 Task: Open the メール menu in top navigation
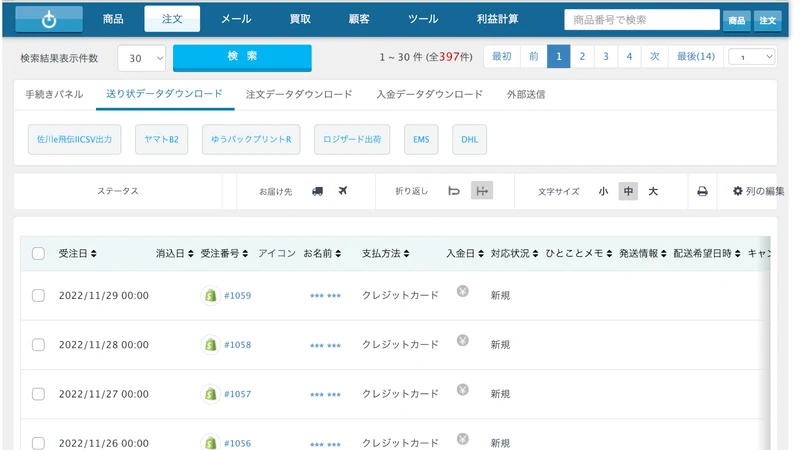click(x=236, y=19)
